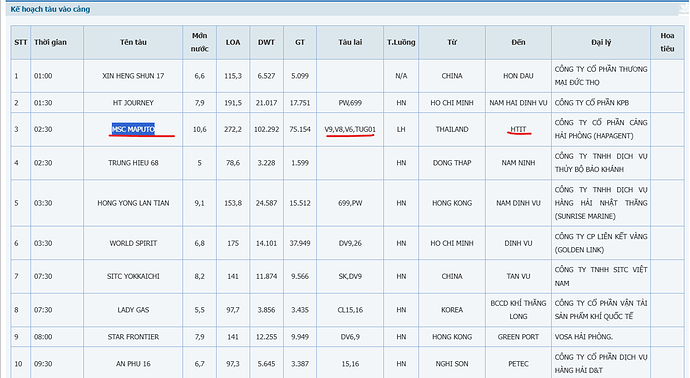This screenshot has width=690, height=378.
Task: Click draft value 10,6
Action: pos(199,129)
